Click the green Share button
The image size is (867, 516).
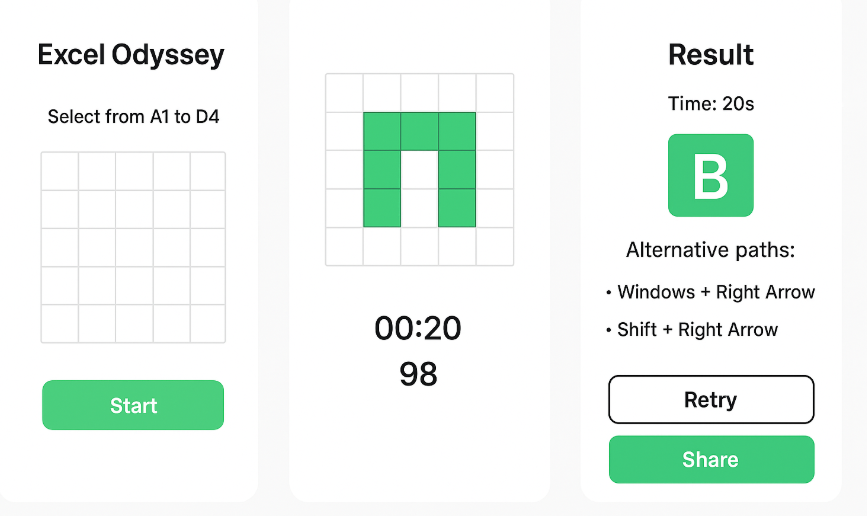(711, 460)
